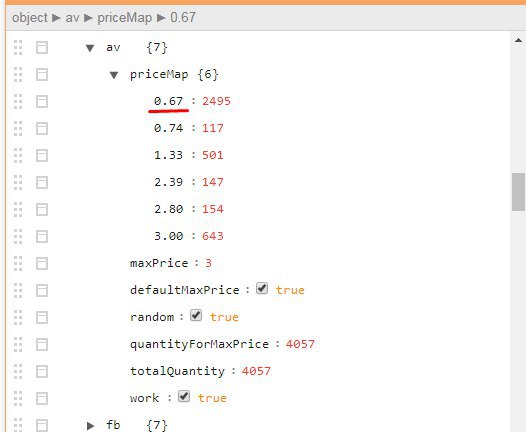Image resolution: width=526 pixels, height=432 pixels.
Task: Click drag handle on the 2.80 row
Action: pos(18,210)
